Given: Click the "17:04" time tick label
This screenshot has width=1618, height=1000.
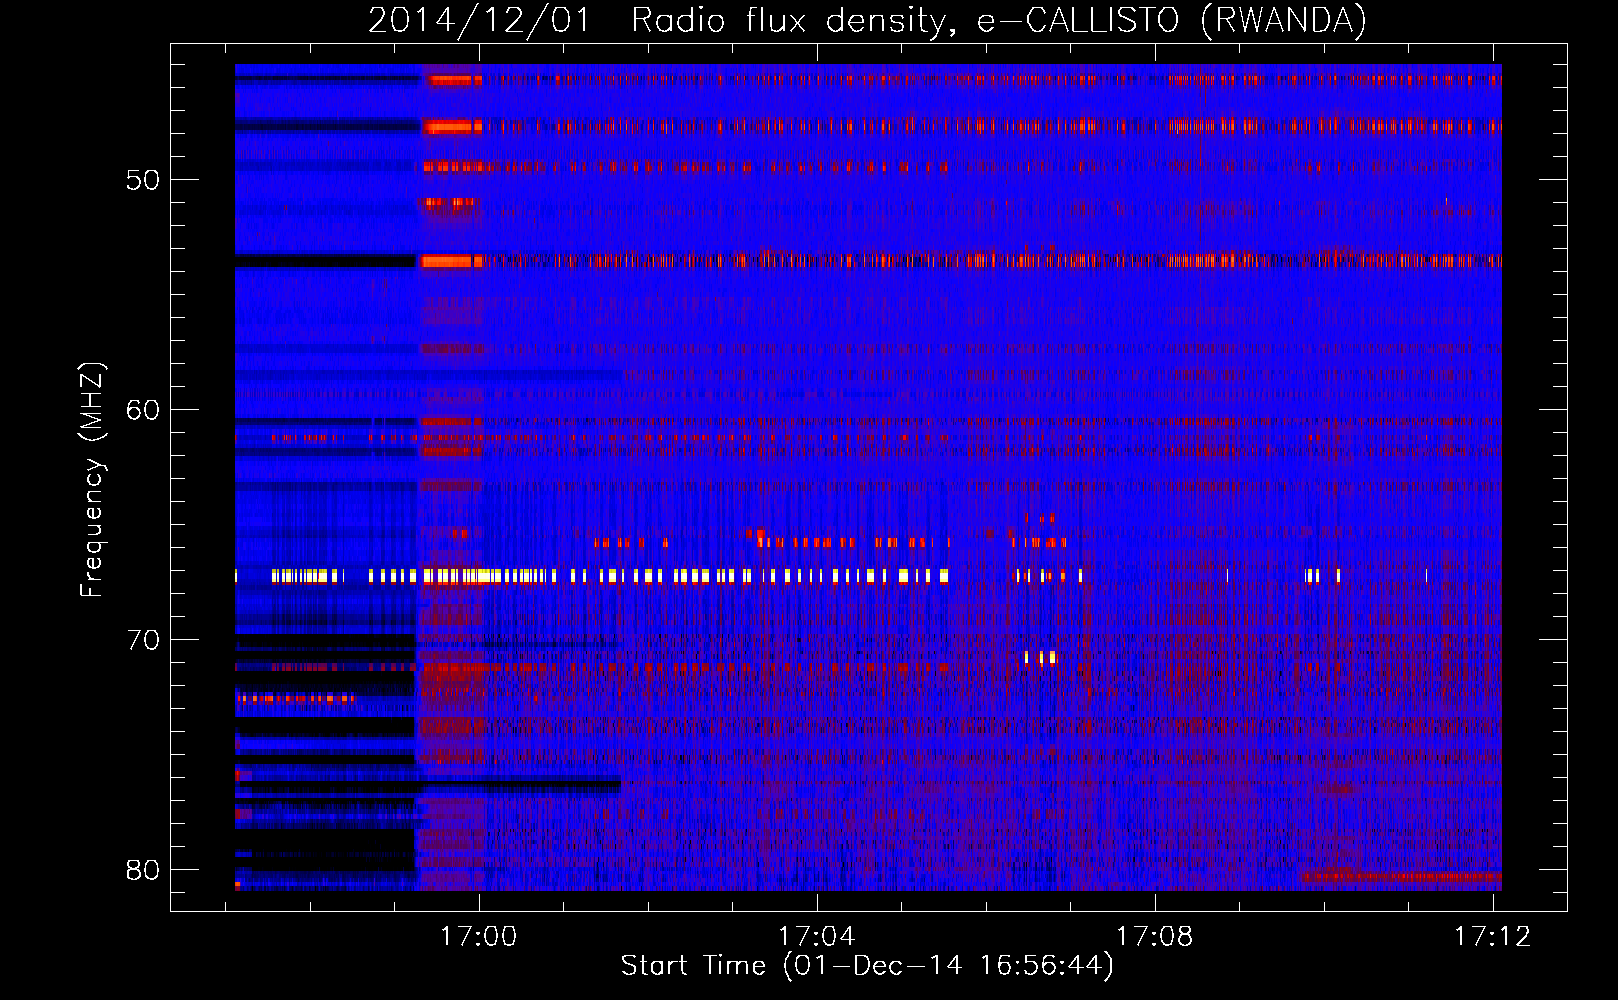Looking at the screenshot, I should pyautogui.click(x=817, y=936).
